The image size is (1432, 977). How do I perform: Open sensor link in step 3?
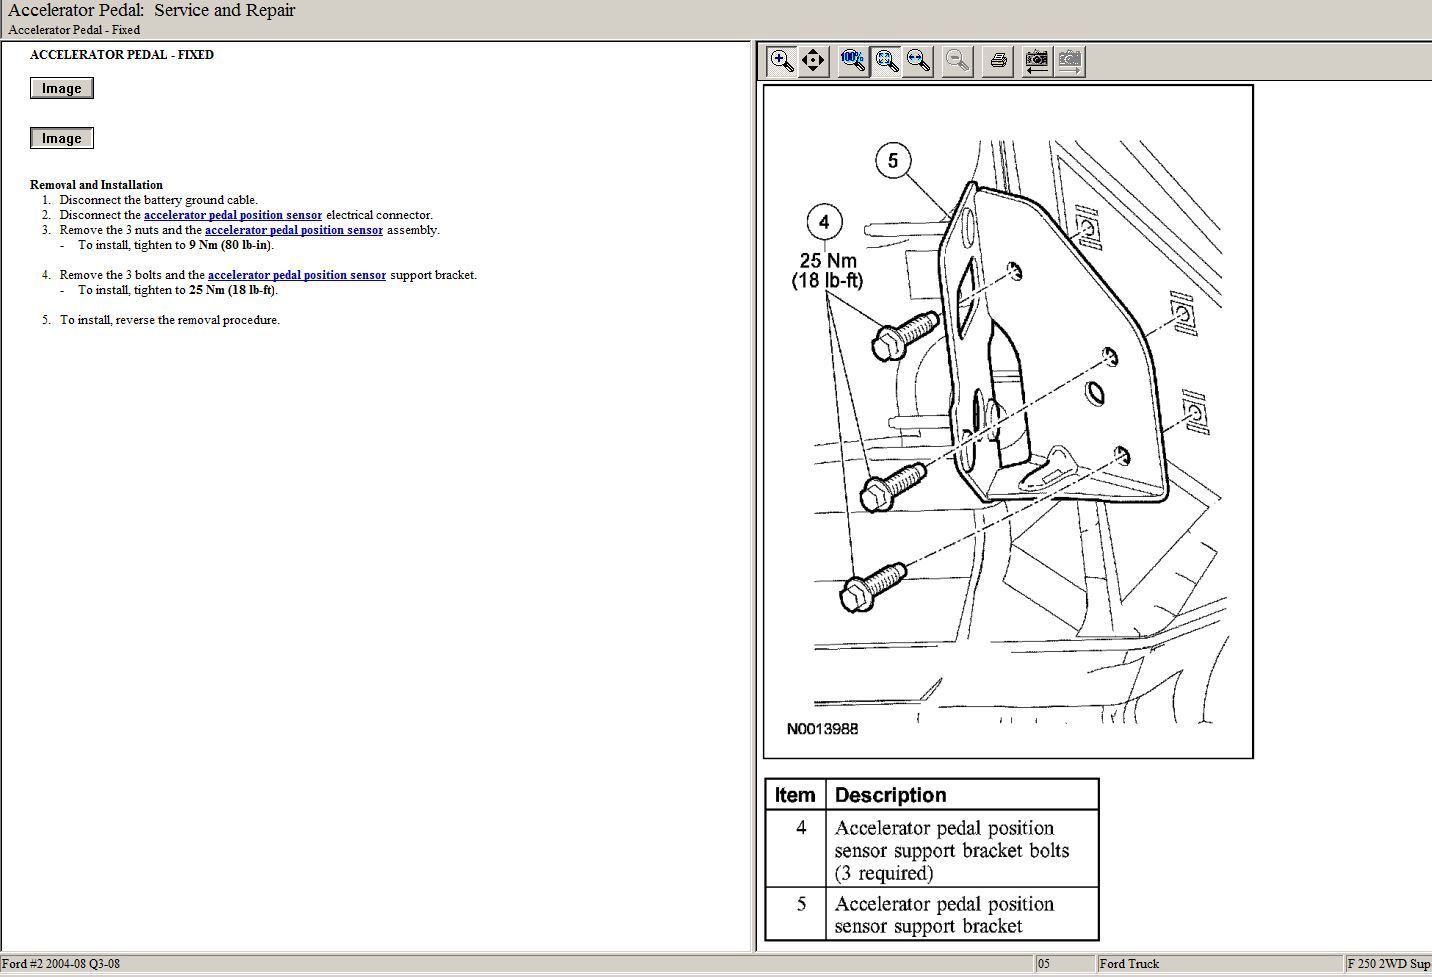pos(294,230)
